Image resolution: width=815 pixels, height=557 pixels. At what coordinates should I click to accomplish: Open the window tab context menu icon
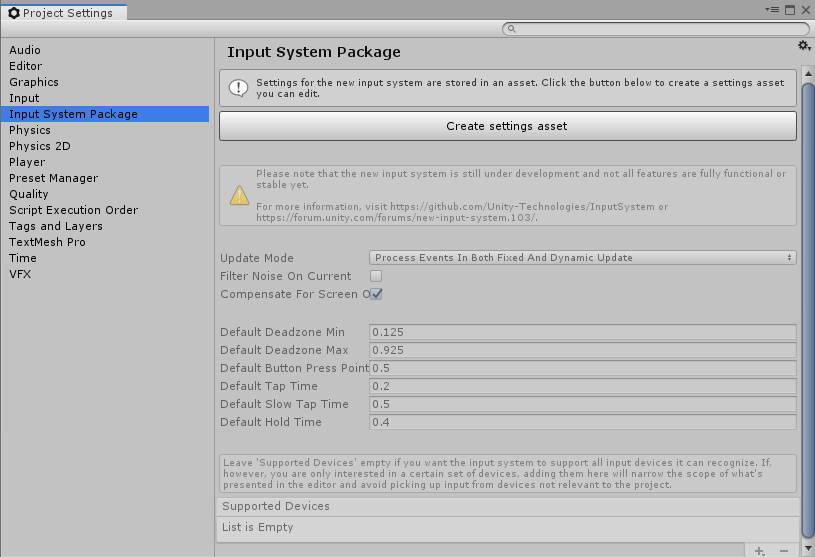click(x=773, y=9)
